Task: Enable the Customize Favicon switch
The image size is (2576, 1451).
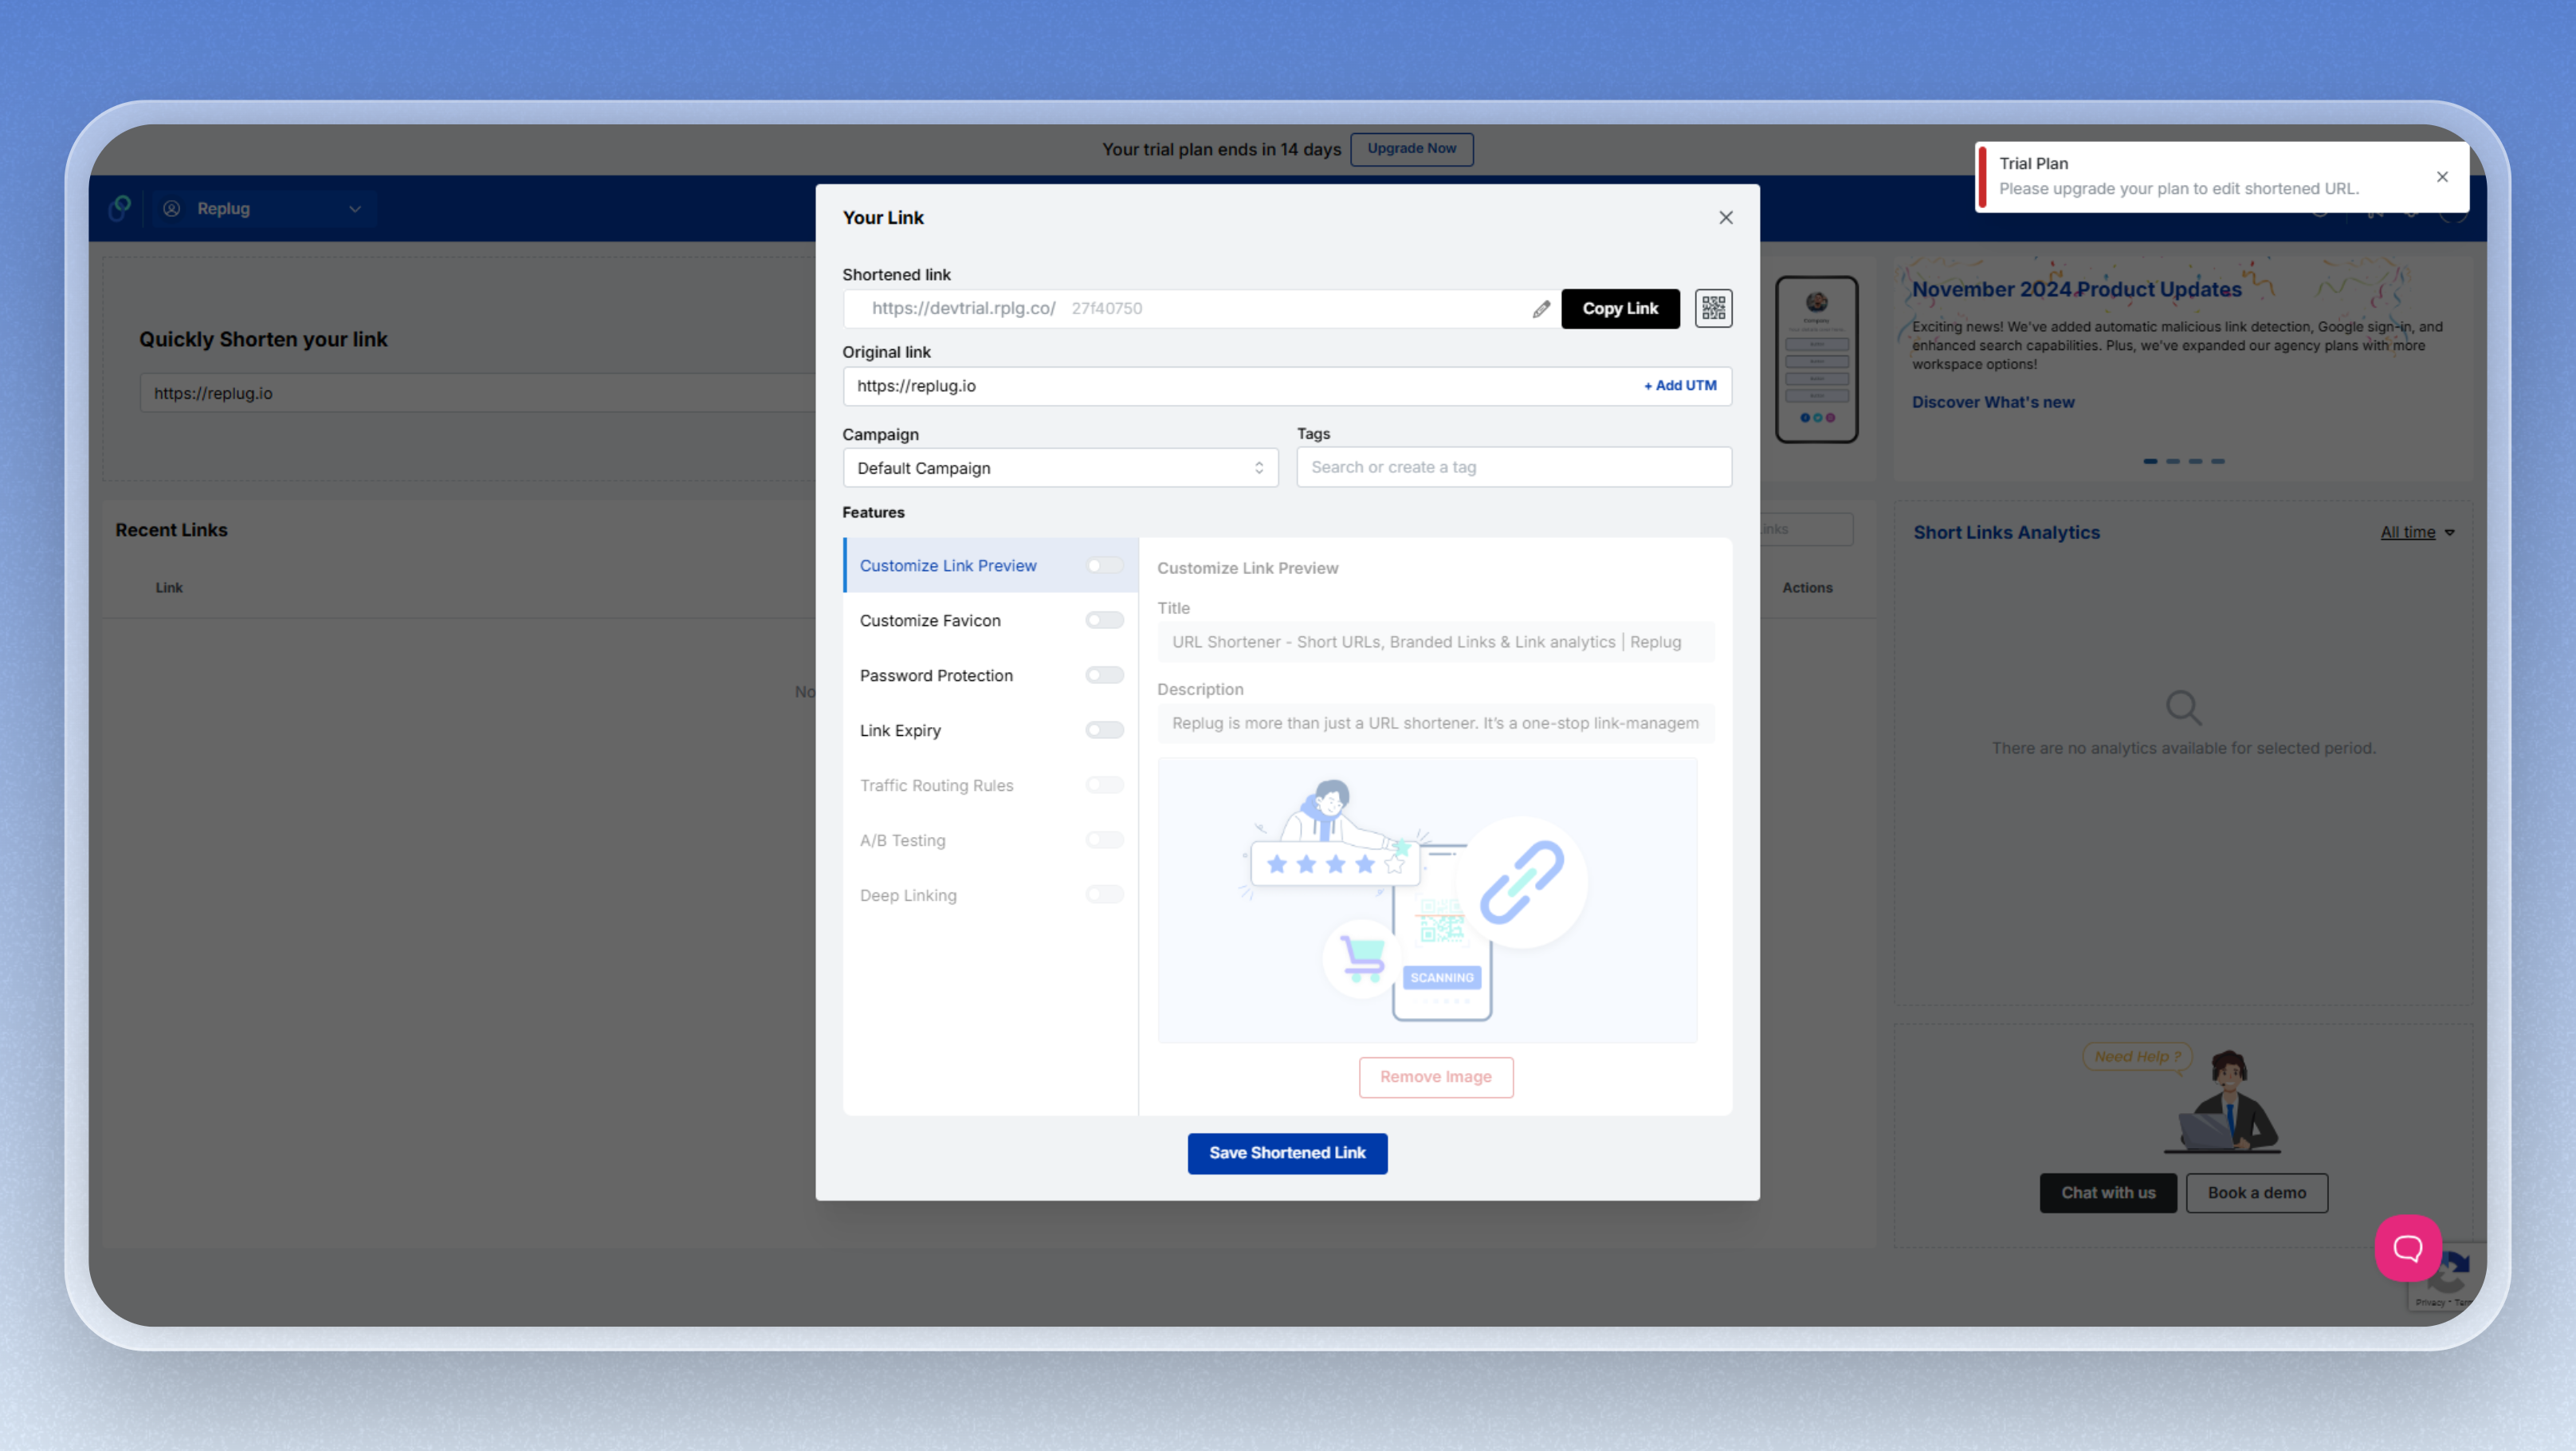Action: [1104, 621]
